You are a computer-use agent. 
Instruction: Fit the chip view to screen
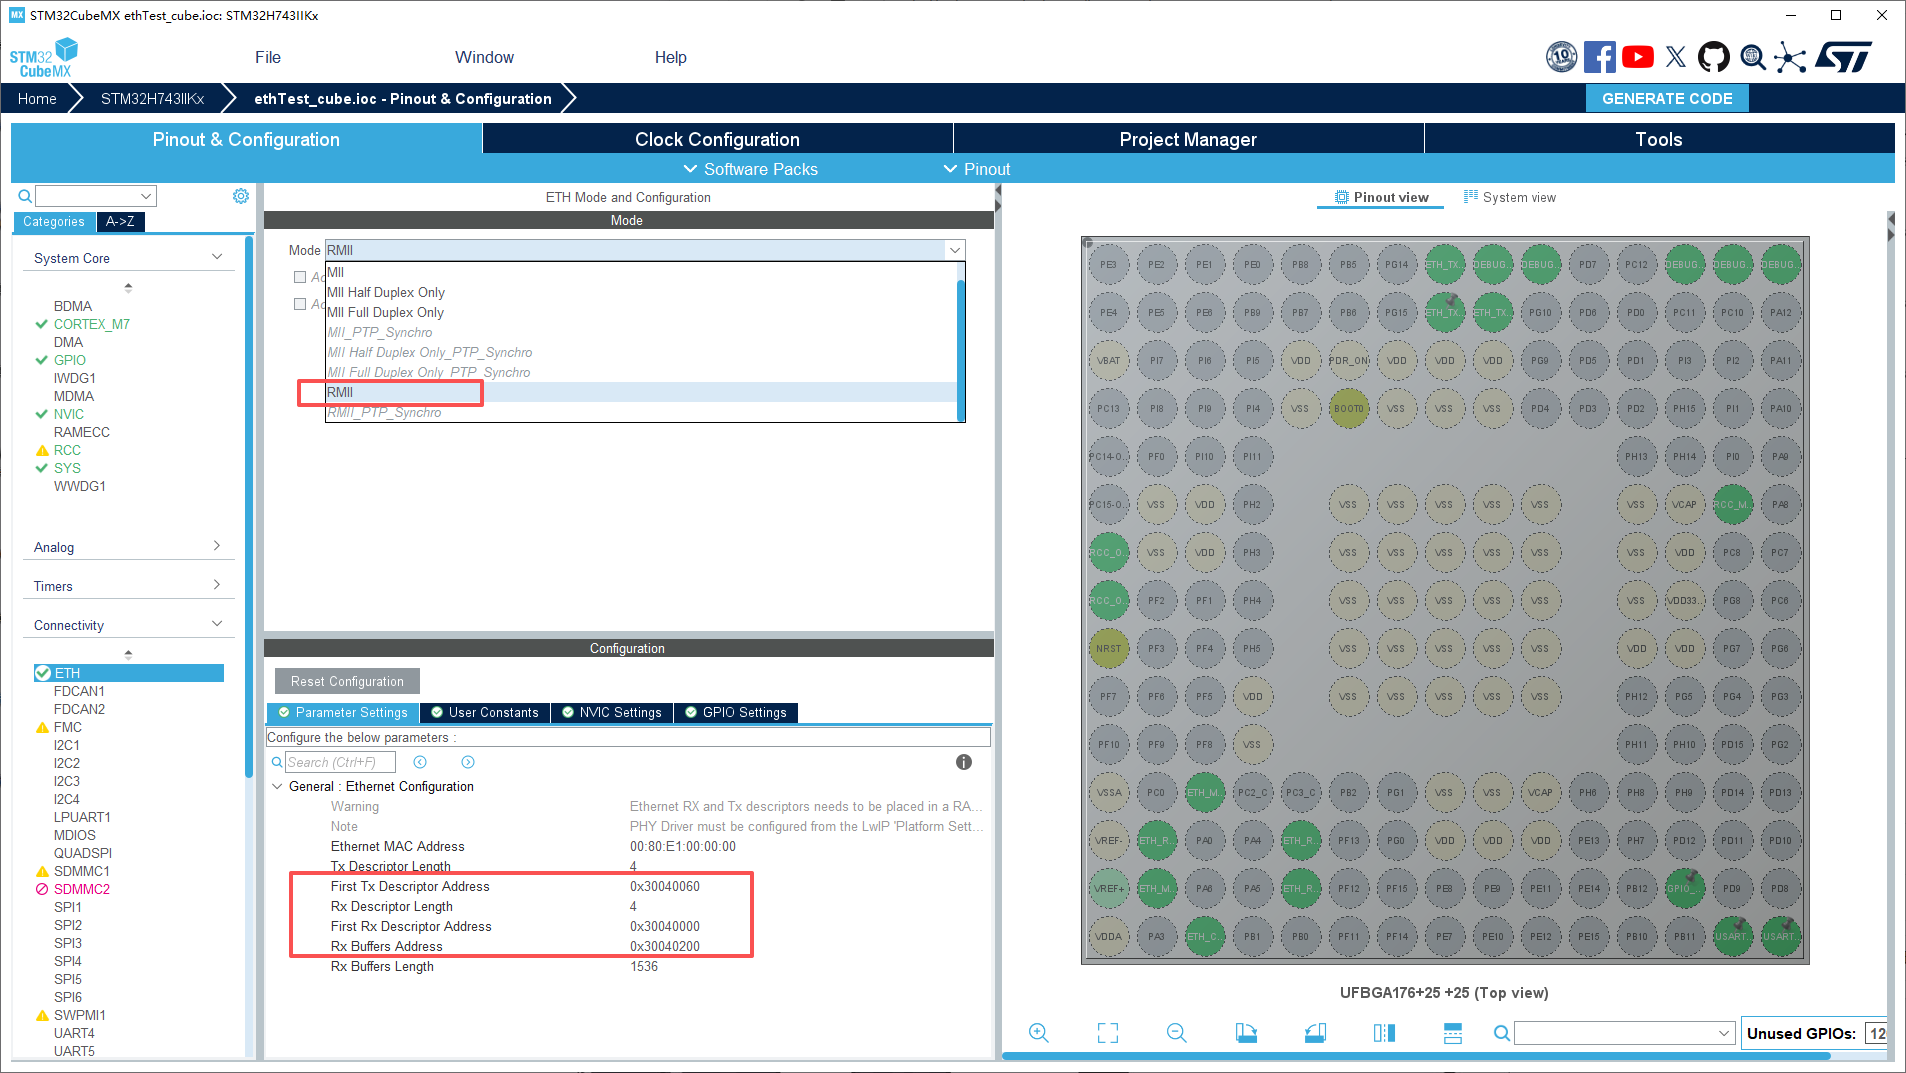pyautogui.click(x=1108, y=1033)
